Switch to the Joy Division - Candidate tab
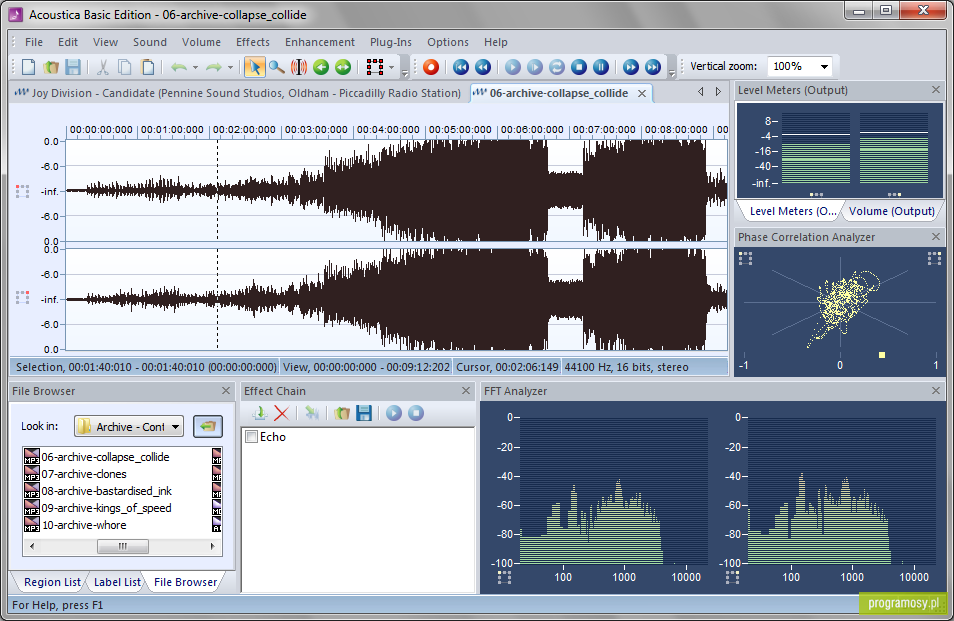 (239, 93)
